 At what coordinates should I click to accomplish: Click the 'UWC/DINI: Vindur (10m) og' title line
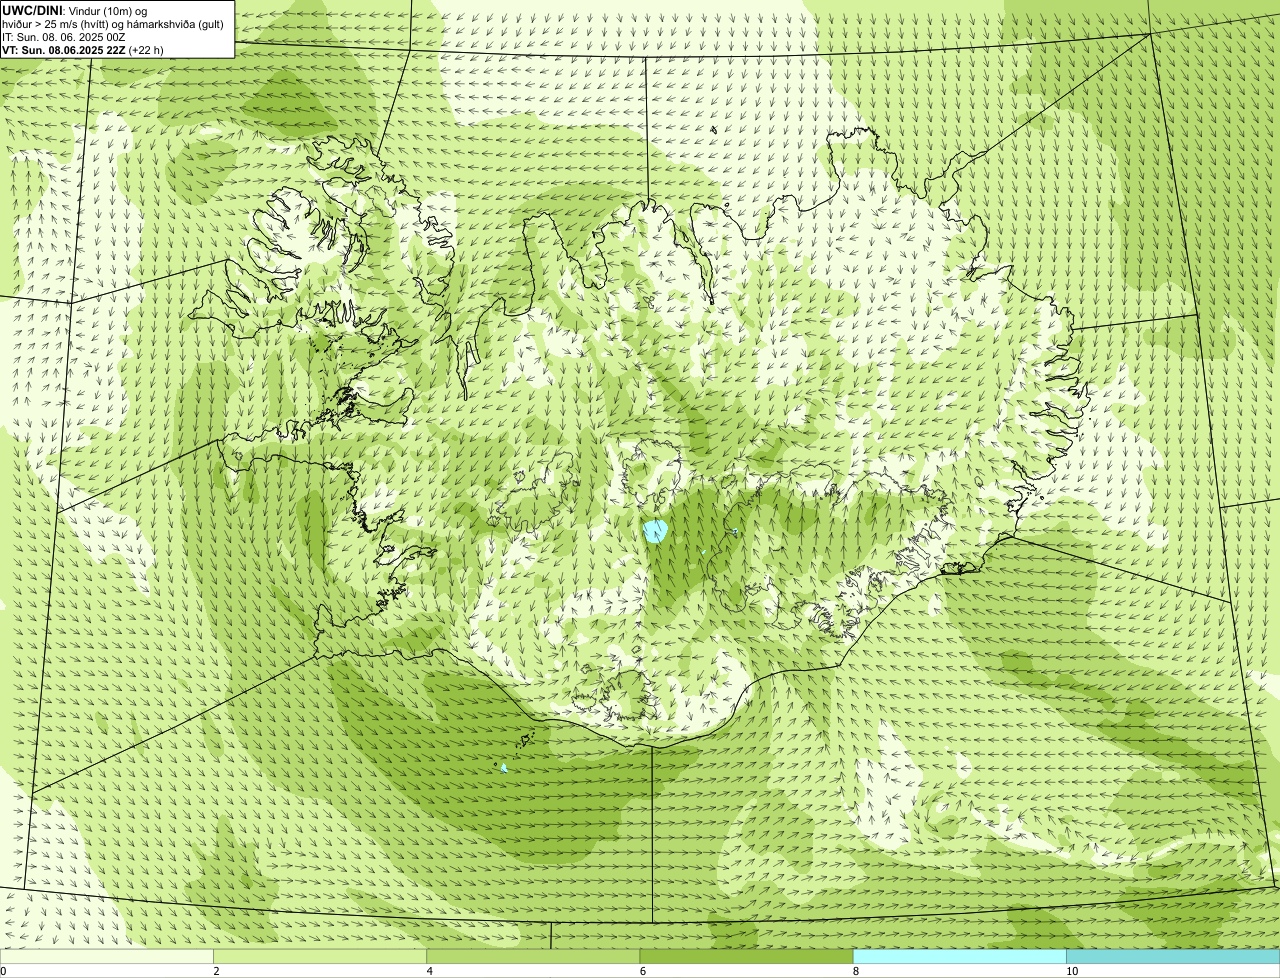coord(75,10)
